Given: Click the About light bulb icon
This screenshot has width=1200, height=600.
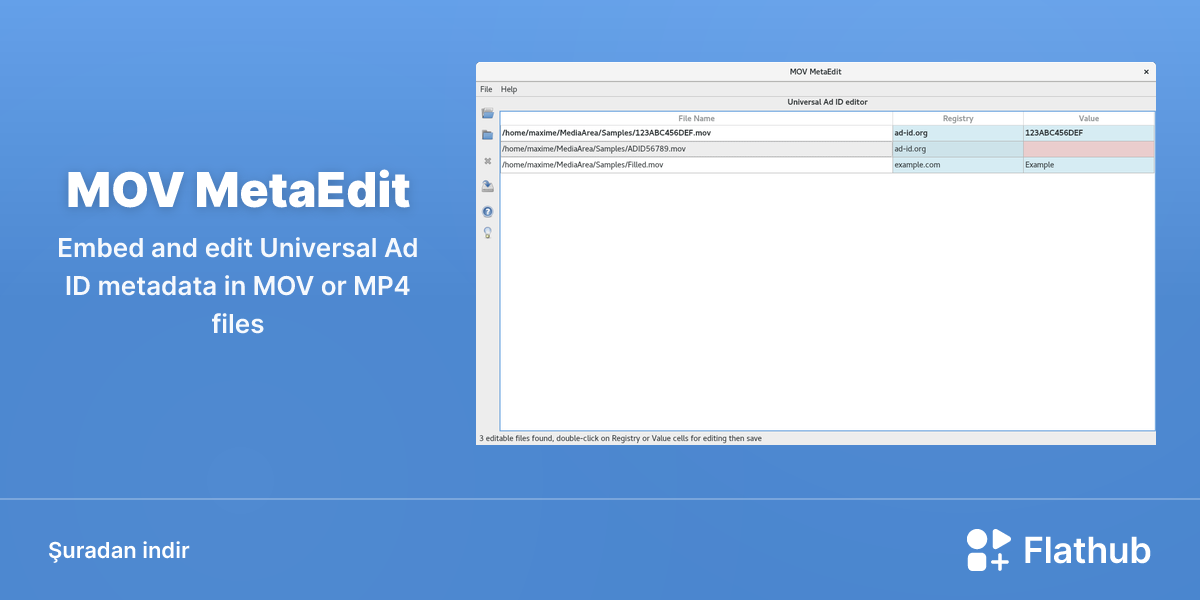Looking at the screenshot, I should tap(487, 233).
